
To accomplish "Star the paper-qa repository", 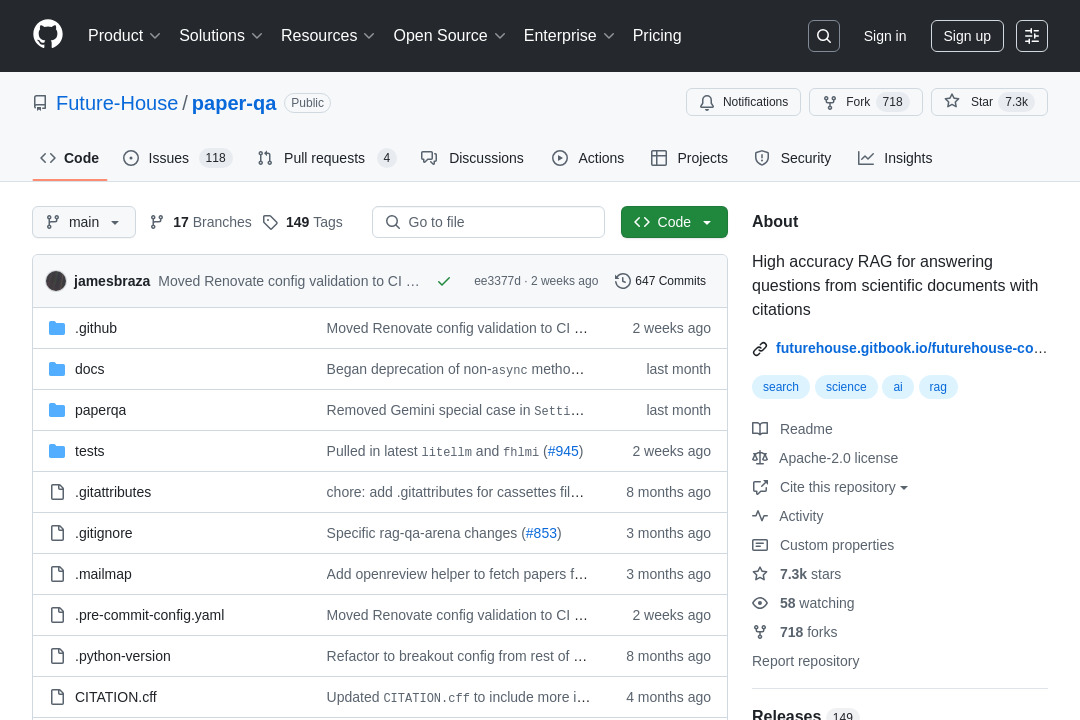I will tap(989, 102).
